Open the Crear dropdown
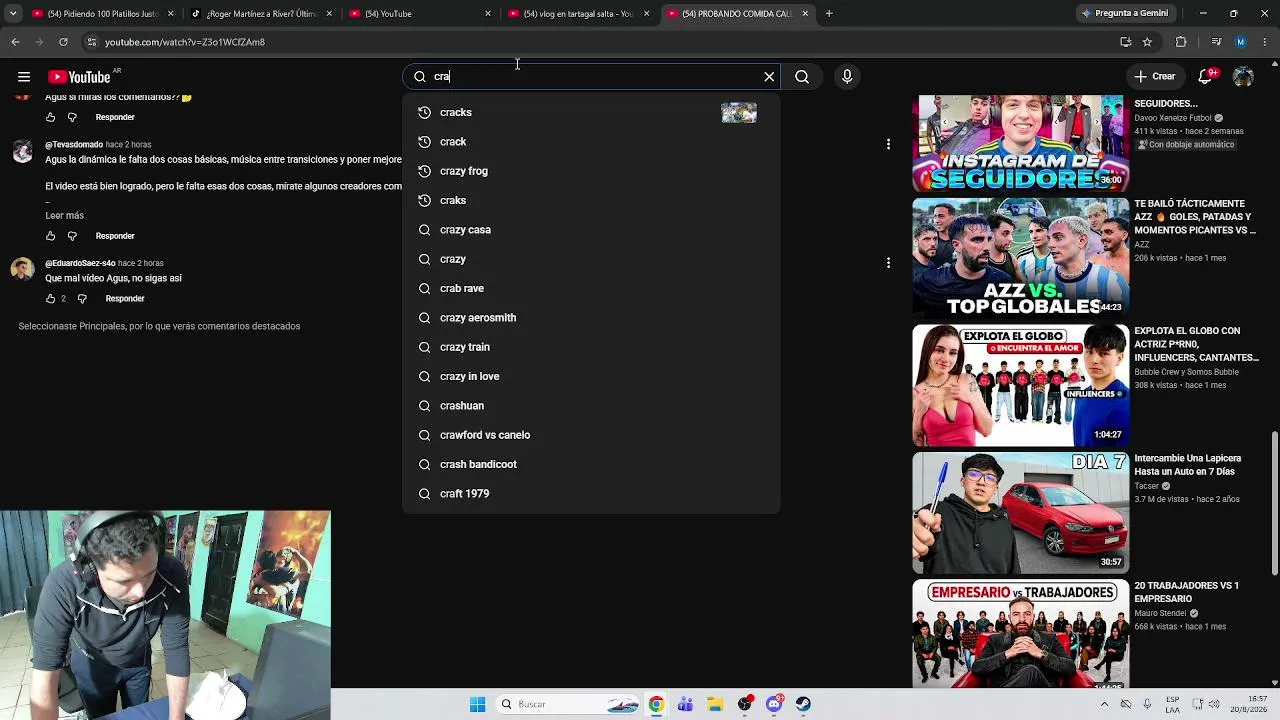This screenshot has width=1280, height=720. [x=1154, y=77]
